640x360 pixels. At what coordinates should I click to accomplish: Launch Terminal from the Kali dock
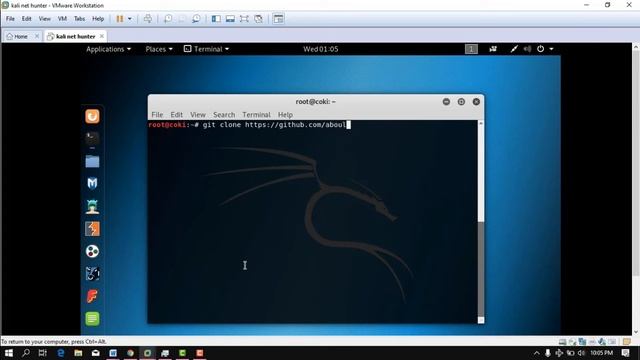pos(92,139)
